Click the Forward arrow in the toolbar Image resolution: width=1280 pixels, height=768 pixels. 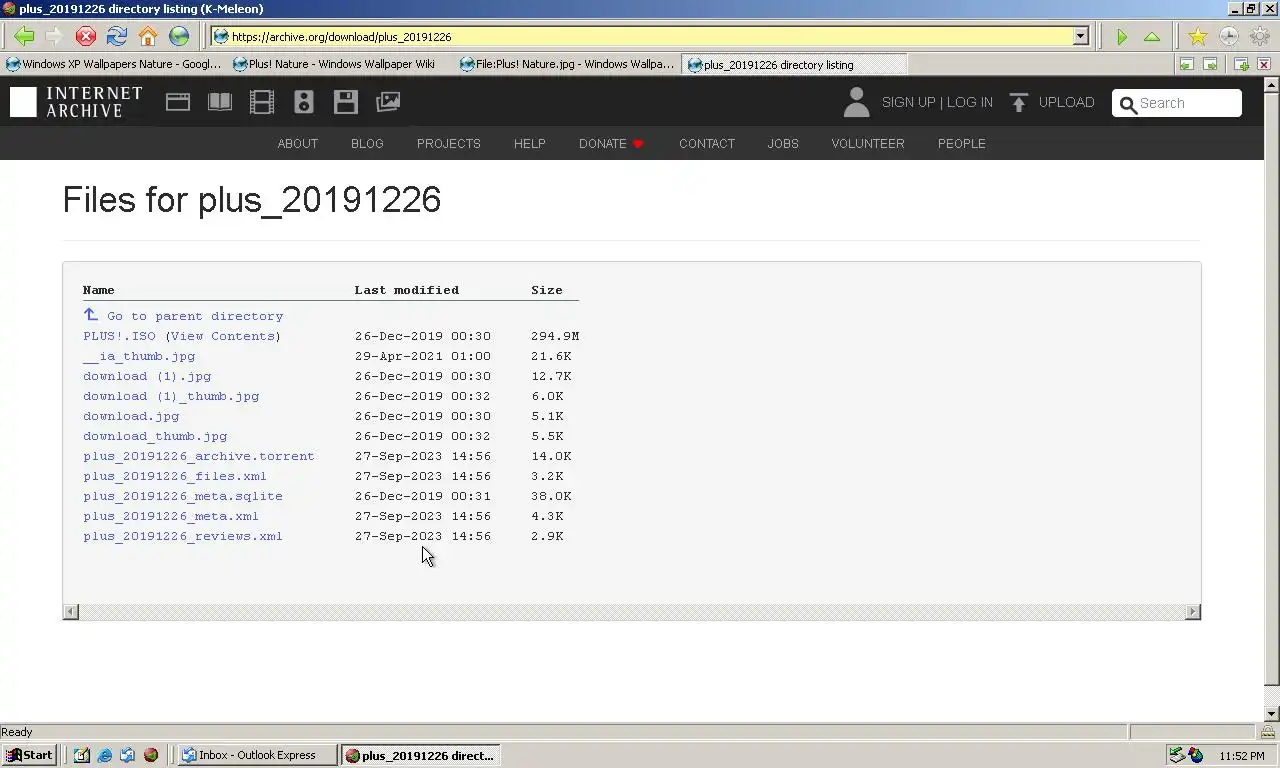coord(54,37)
